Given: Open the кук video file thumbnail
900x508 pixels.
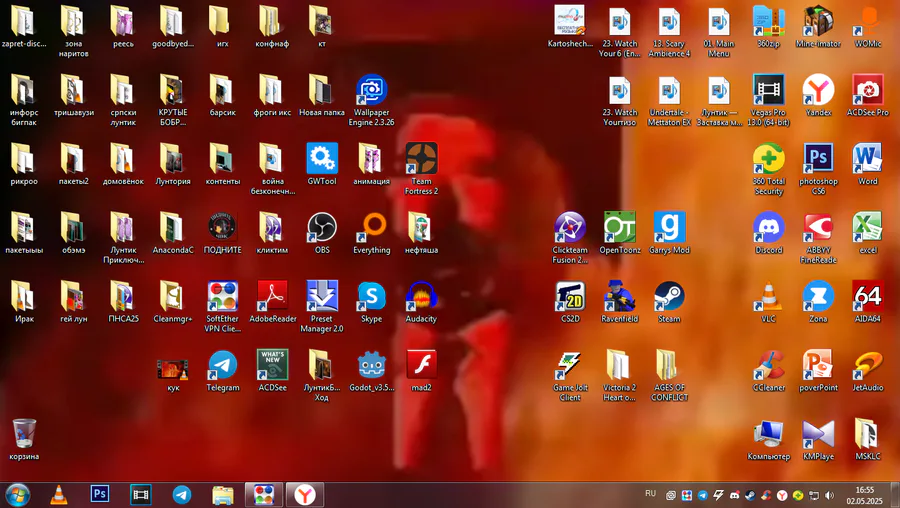Looking at the screenshot, I should pos(173,369).
